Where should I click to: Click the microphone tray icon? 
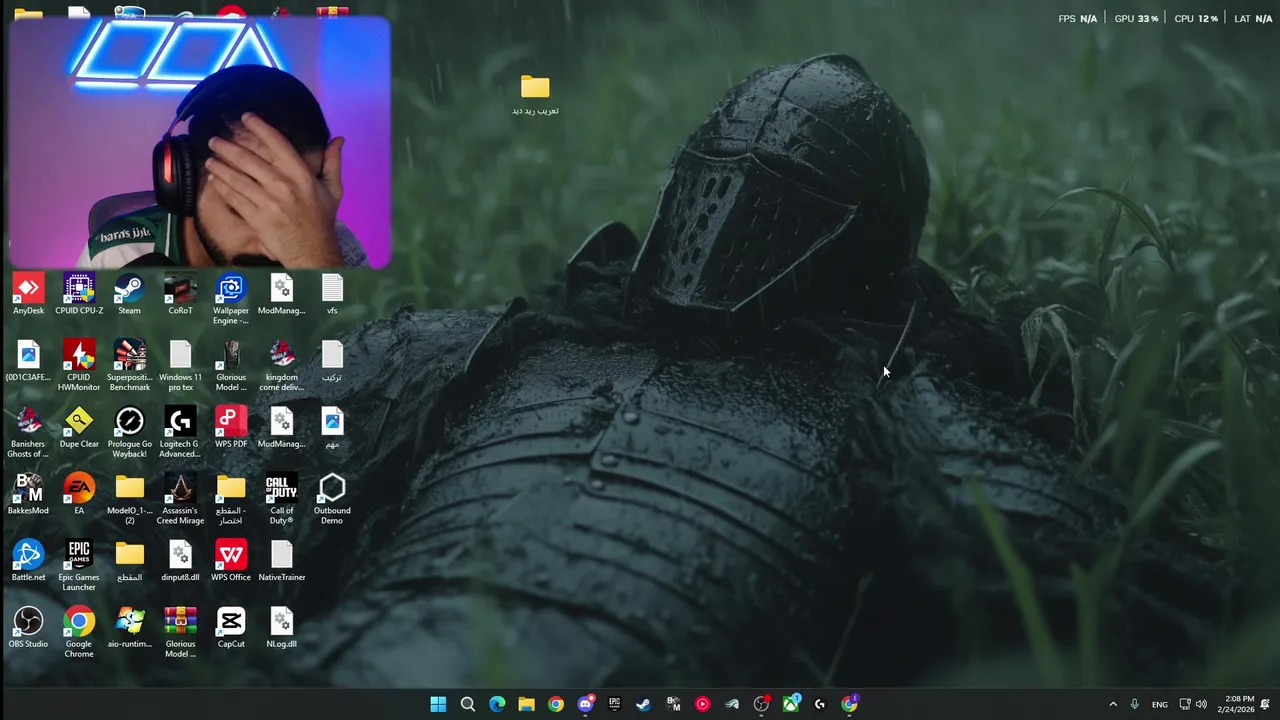pos(1134,704)
